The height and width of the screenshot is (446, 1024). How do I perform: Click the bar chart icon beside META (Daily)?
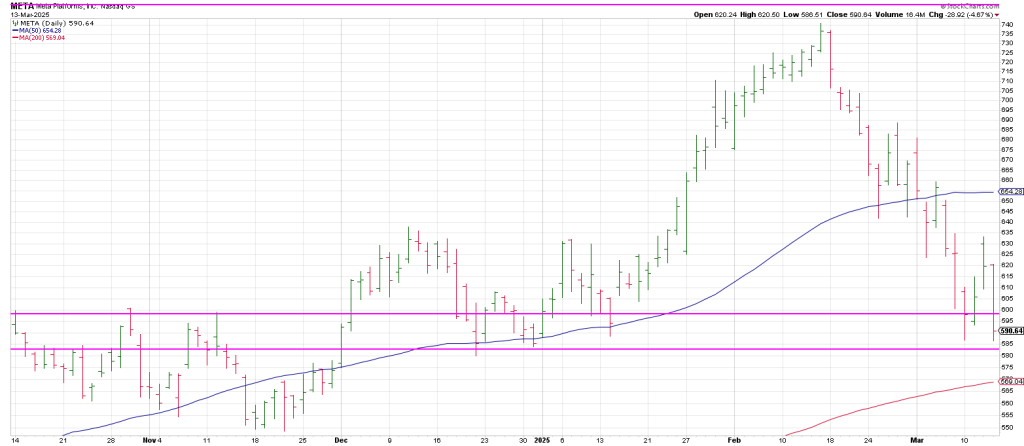14,22
